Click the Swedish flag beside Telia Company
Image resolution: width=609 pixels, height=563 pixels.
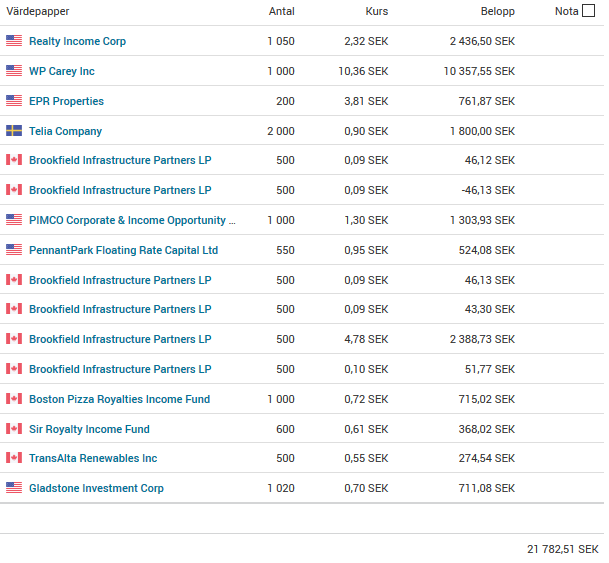pyautogui.click(x=14, y=130)
